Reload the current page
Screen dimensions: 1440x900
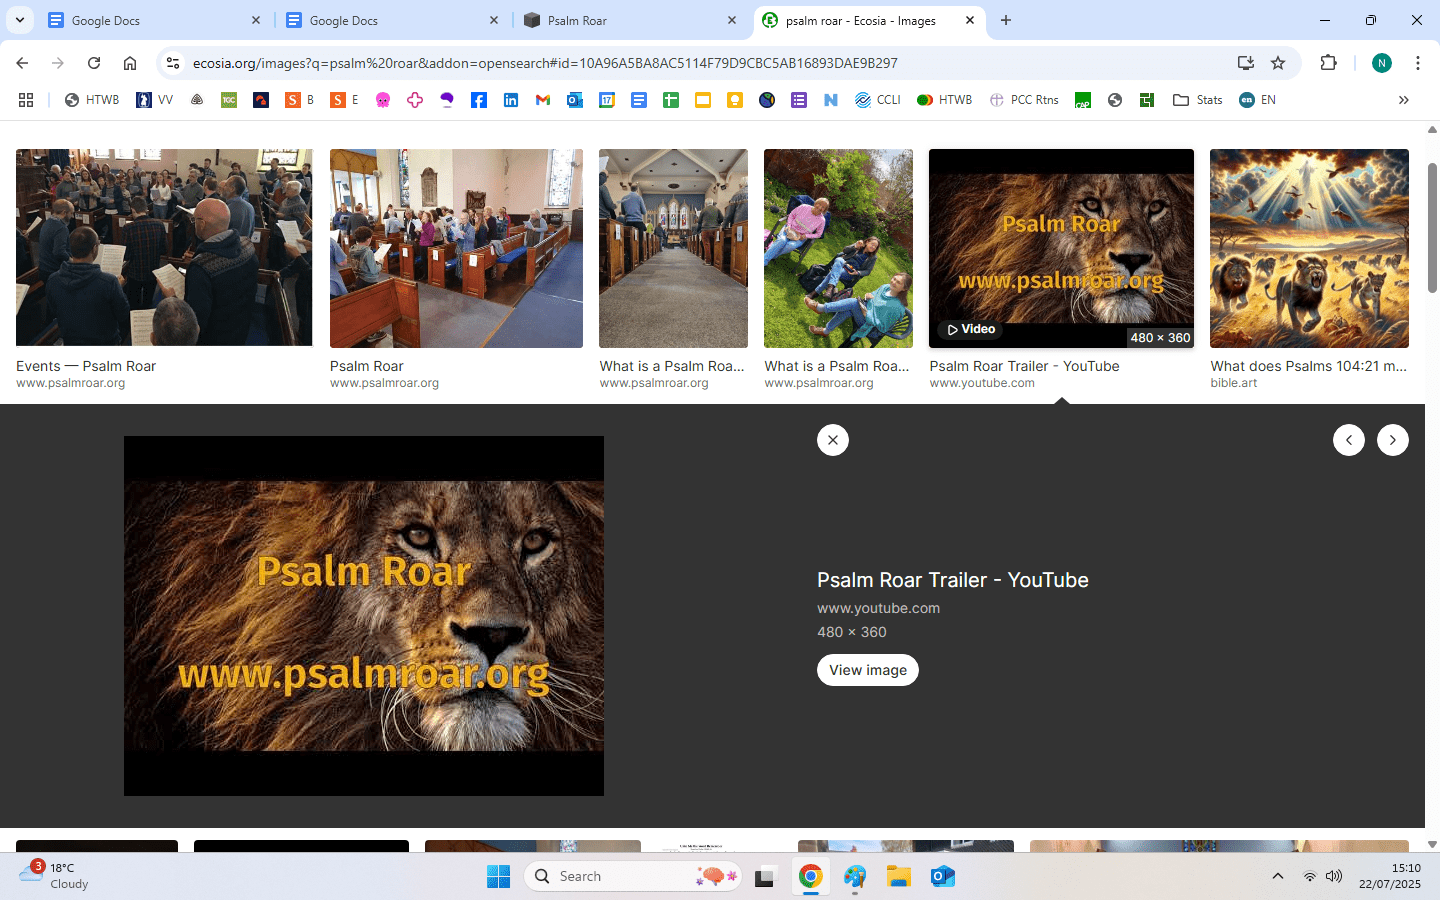point(94,63)
